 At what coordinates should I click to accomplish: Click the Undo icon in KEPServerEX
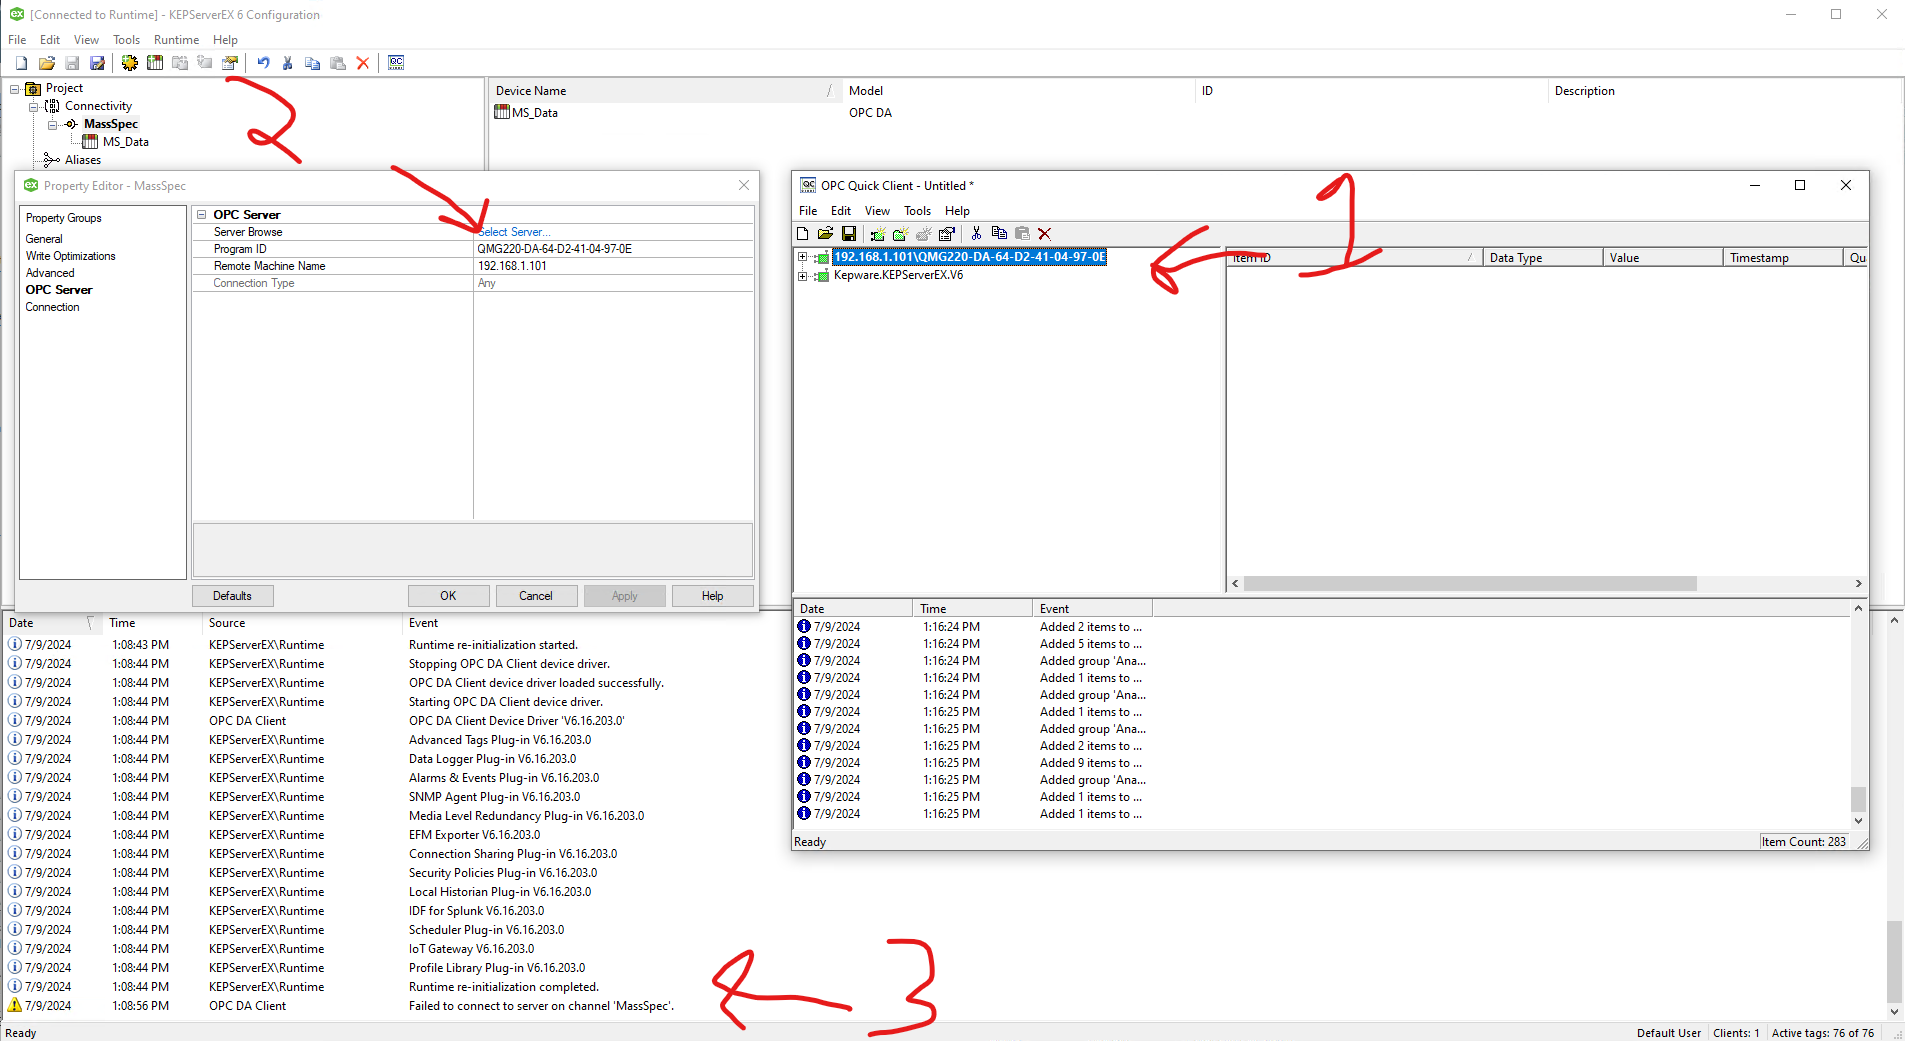pos(262,62)
